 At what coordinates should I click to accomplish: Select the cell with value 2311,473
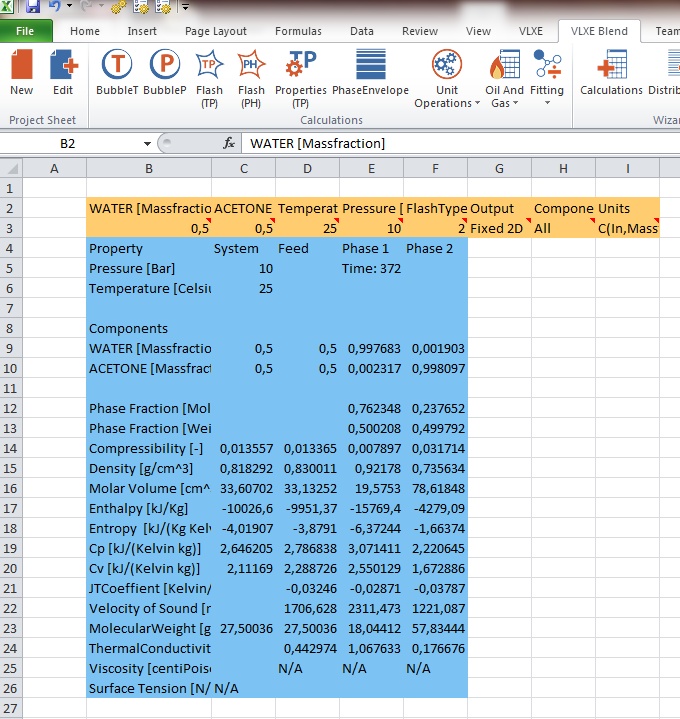(371, 608)
